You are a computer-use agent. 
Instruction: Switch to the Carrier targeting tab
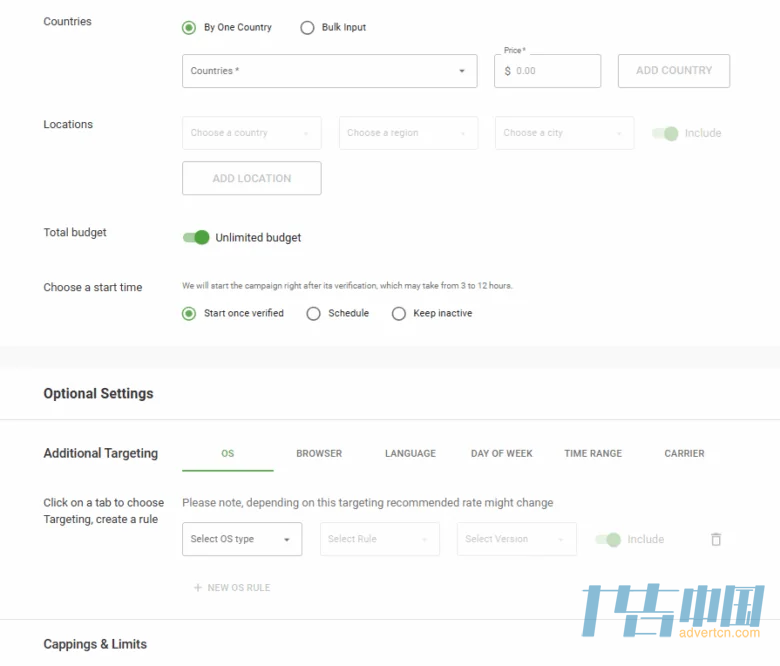click(684, 454)
